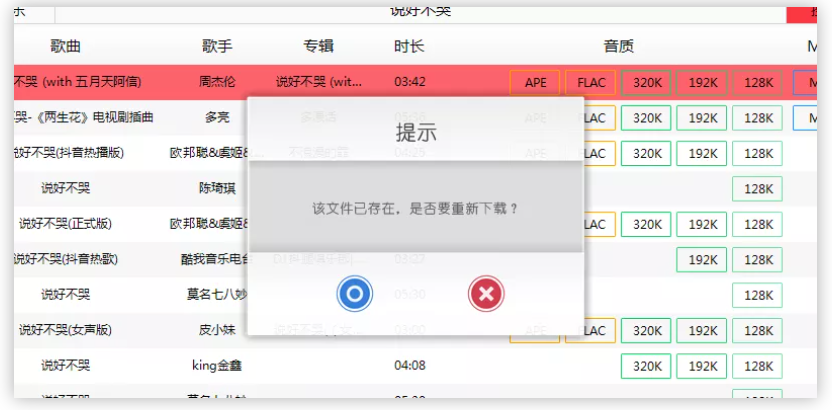
Task: Pick 128K quality for 陈琦琪 song
Action: pos(757,189)
